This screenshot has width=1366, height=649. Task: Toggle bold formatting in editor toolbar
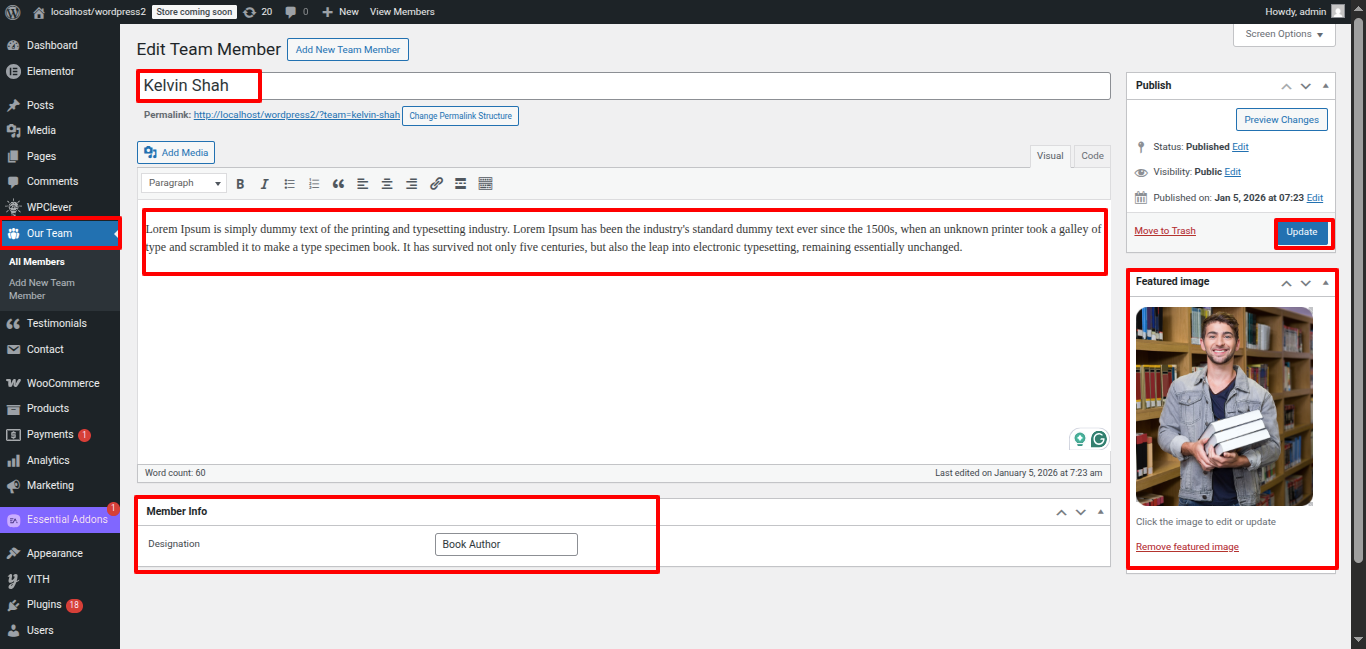pos(240,184)
